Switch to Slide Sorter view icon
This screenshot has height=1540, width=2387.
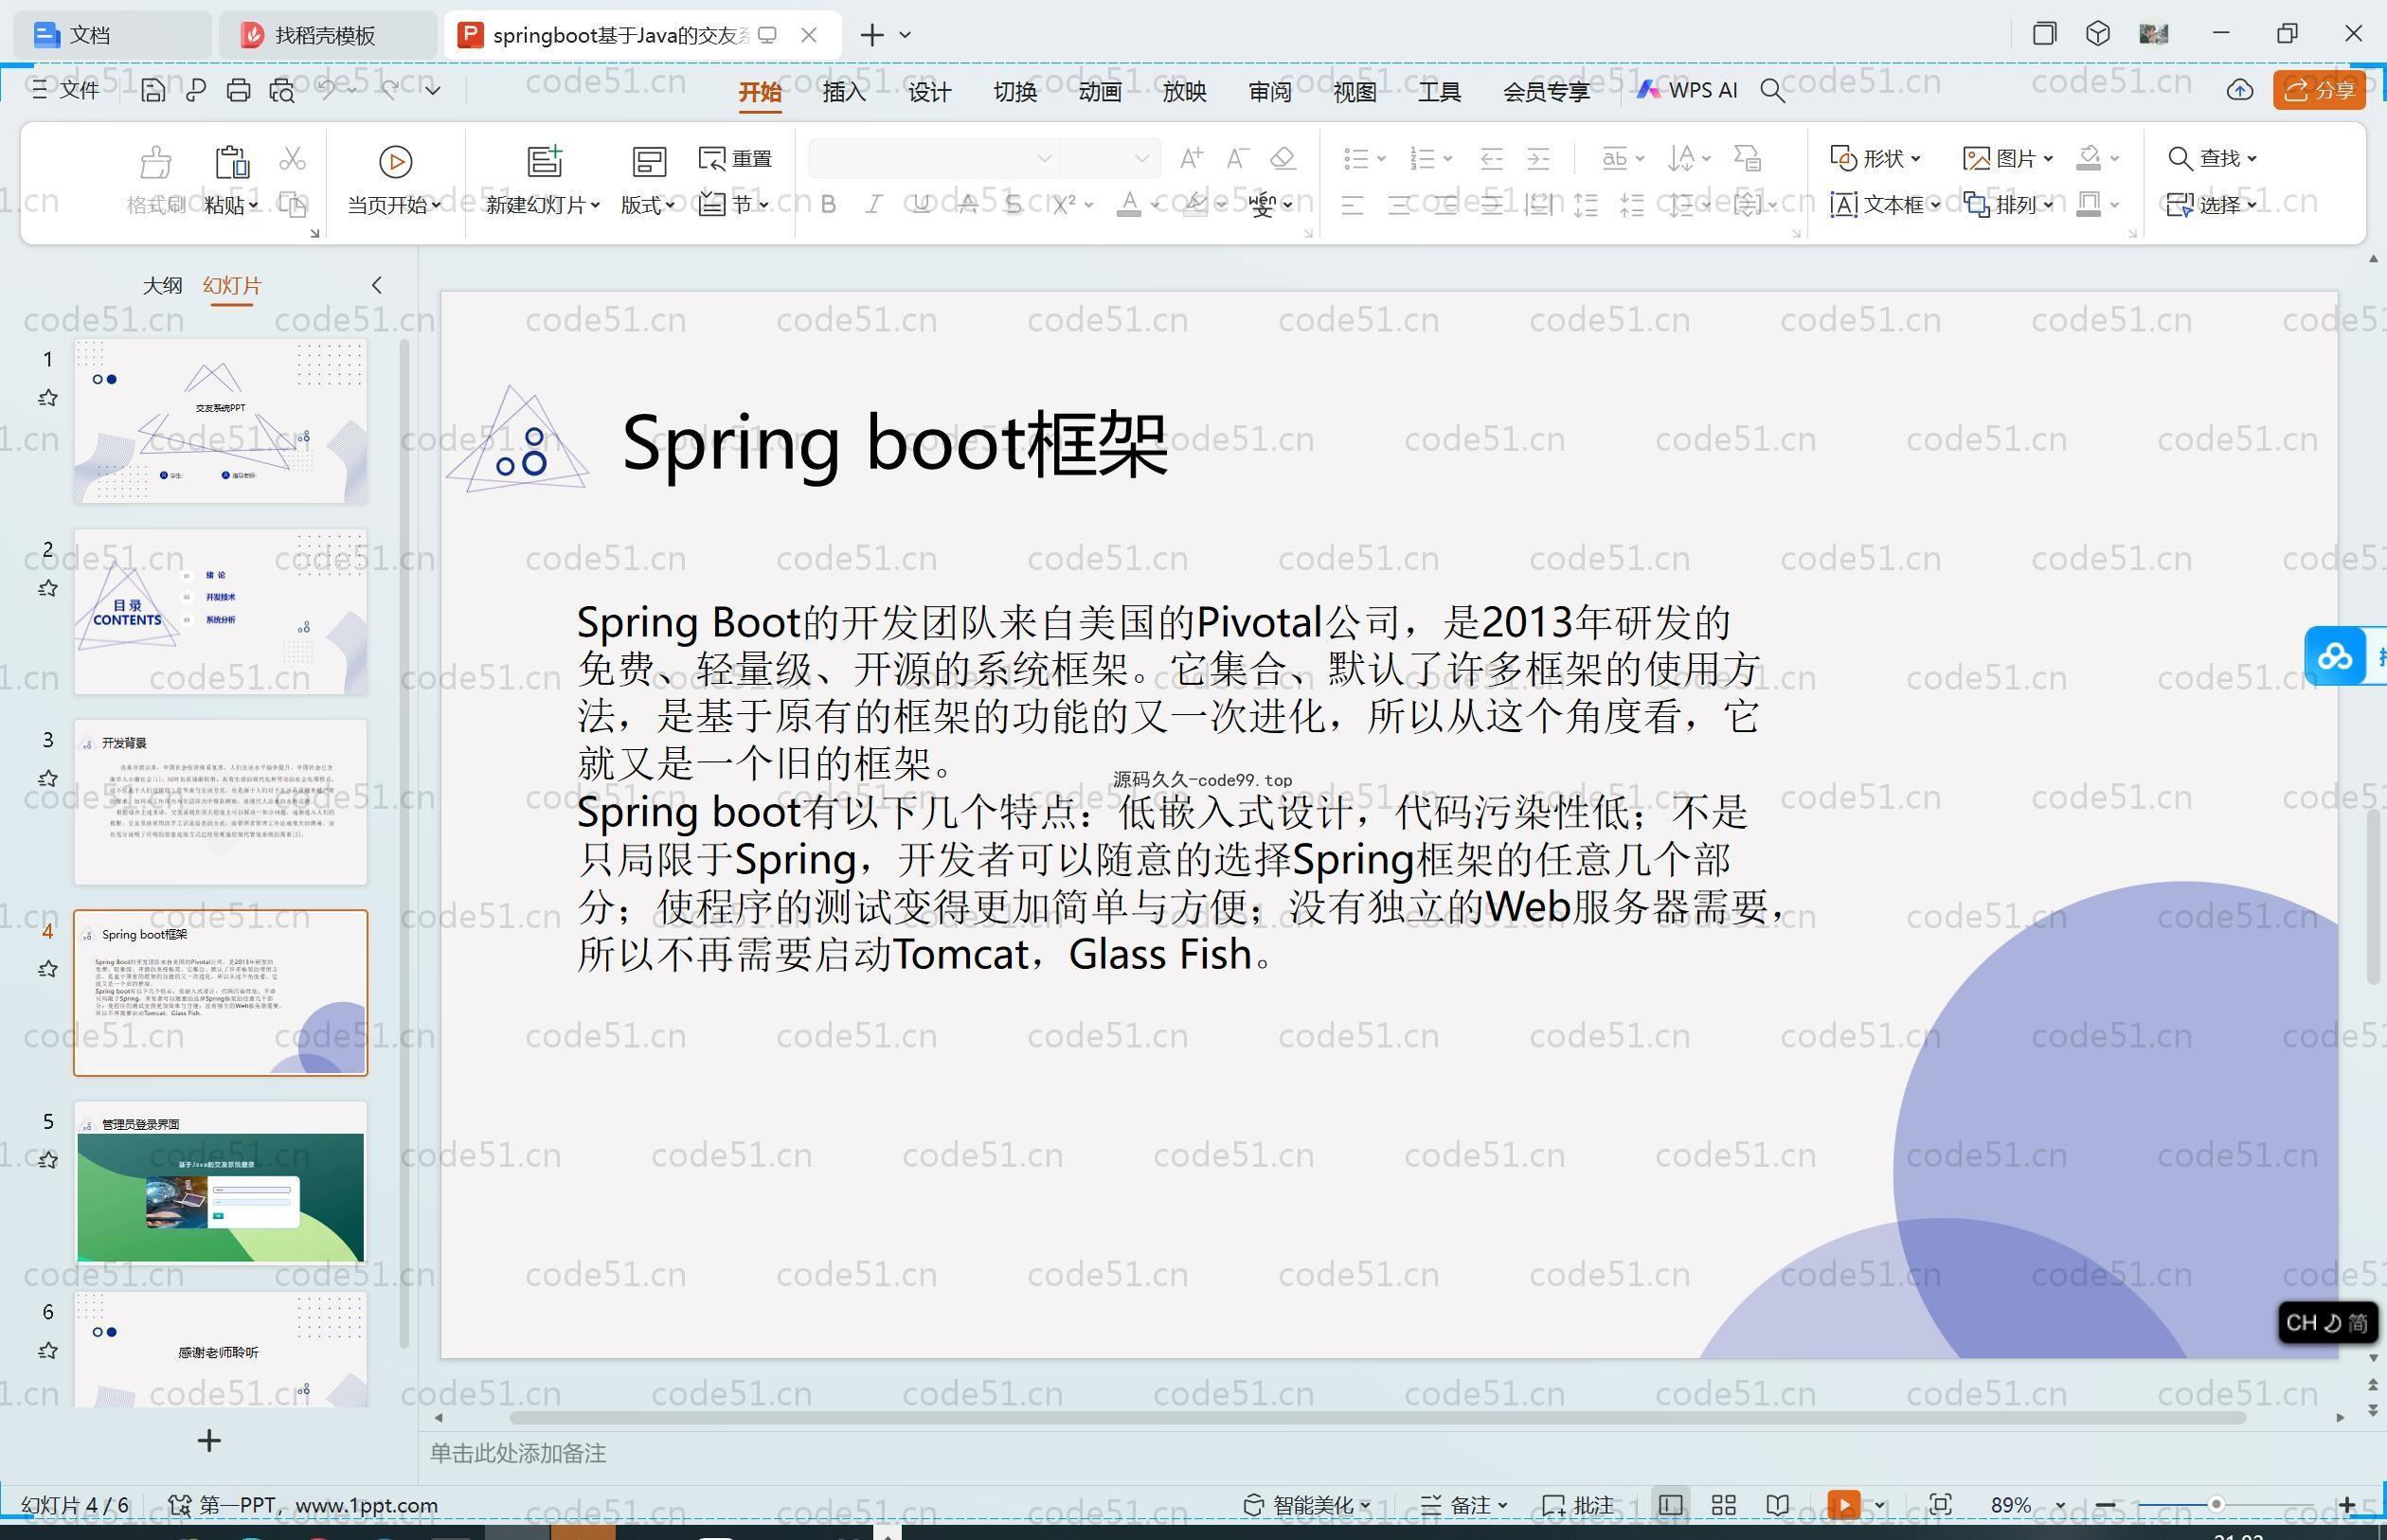click(x=1724, y=1505)
